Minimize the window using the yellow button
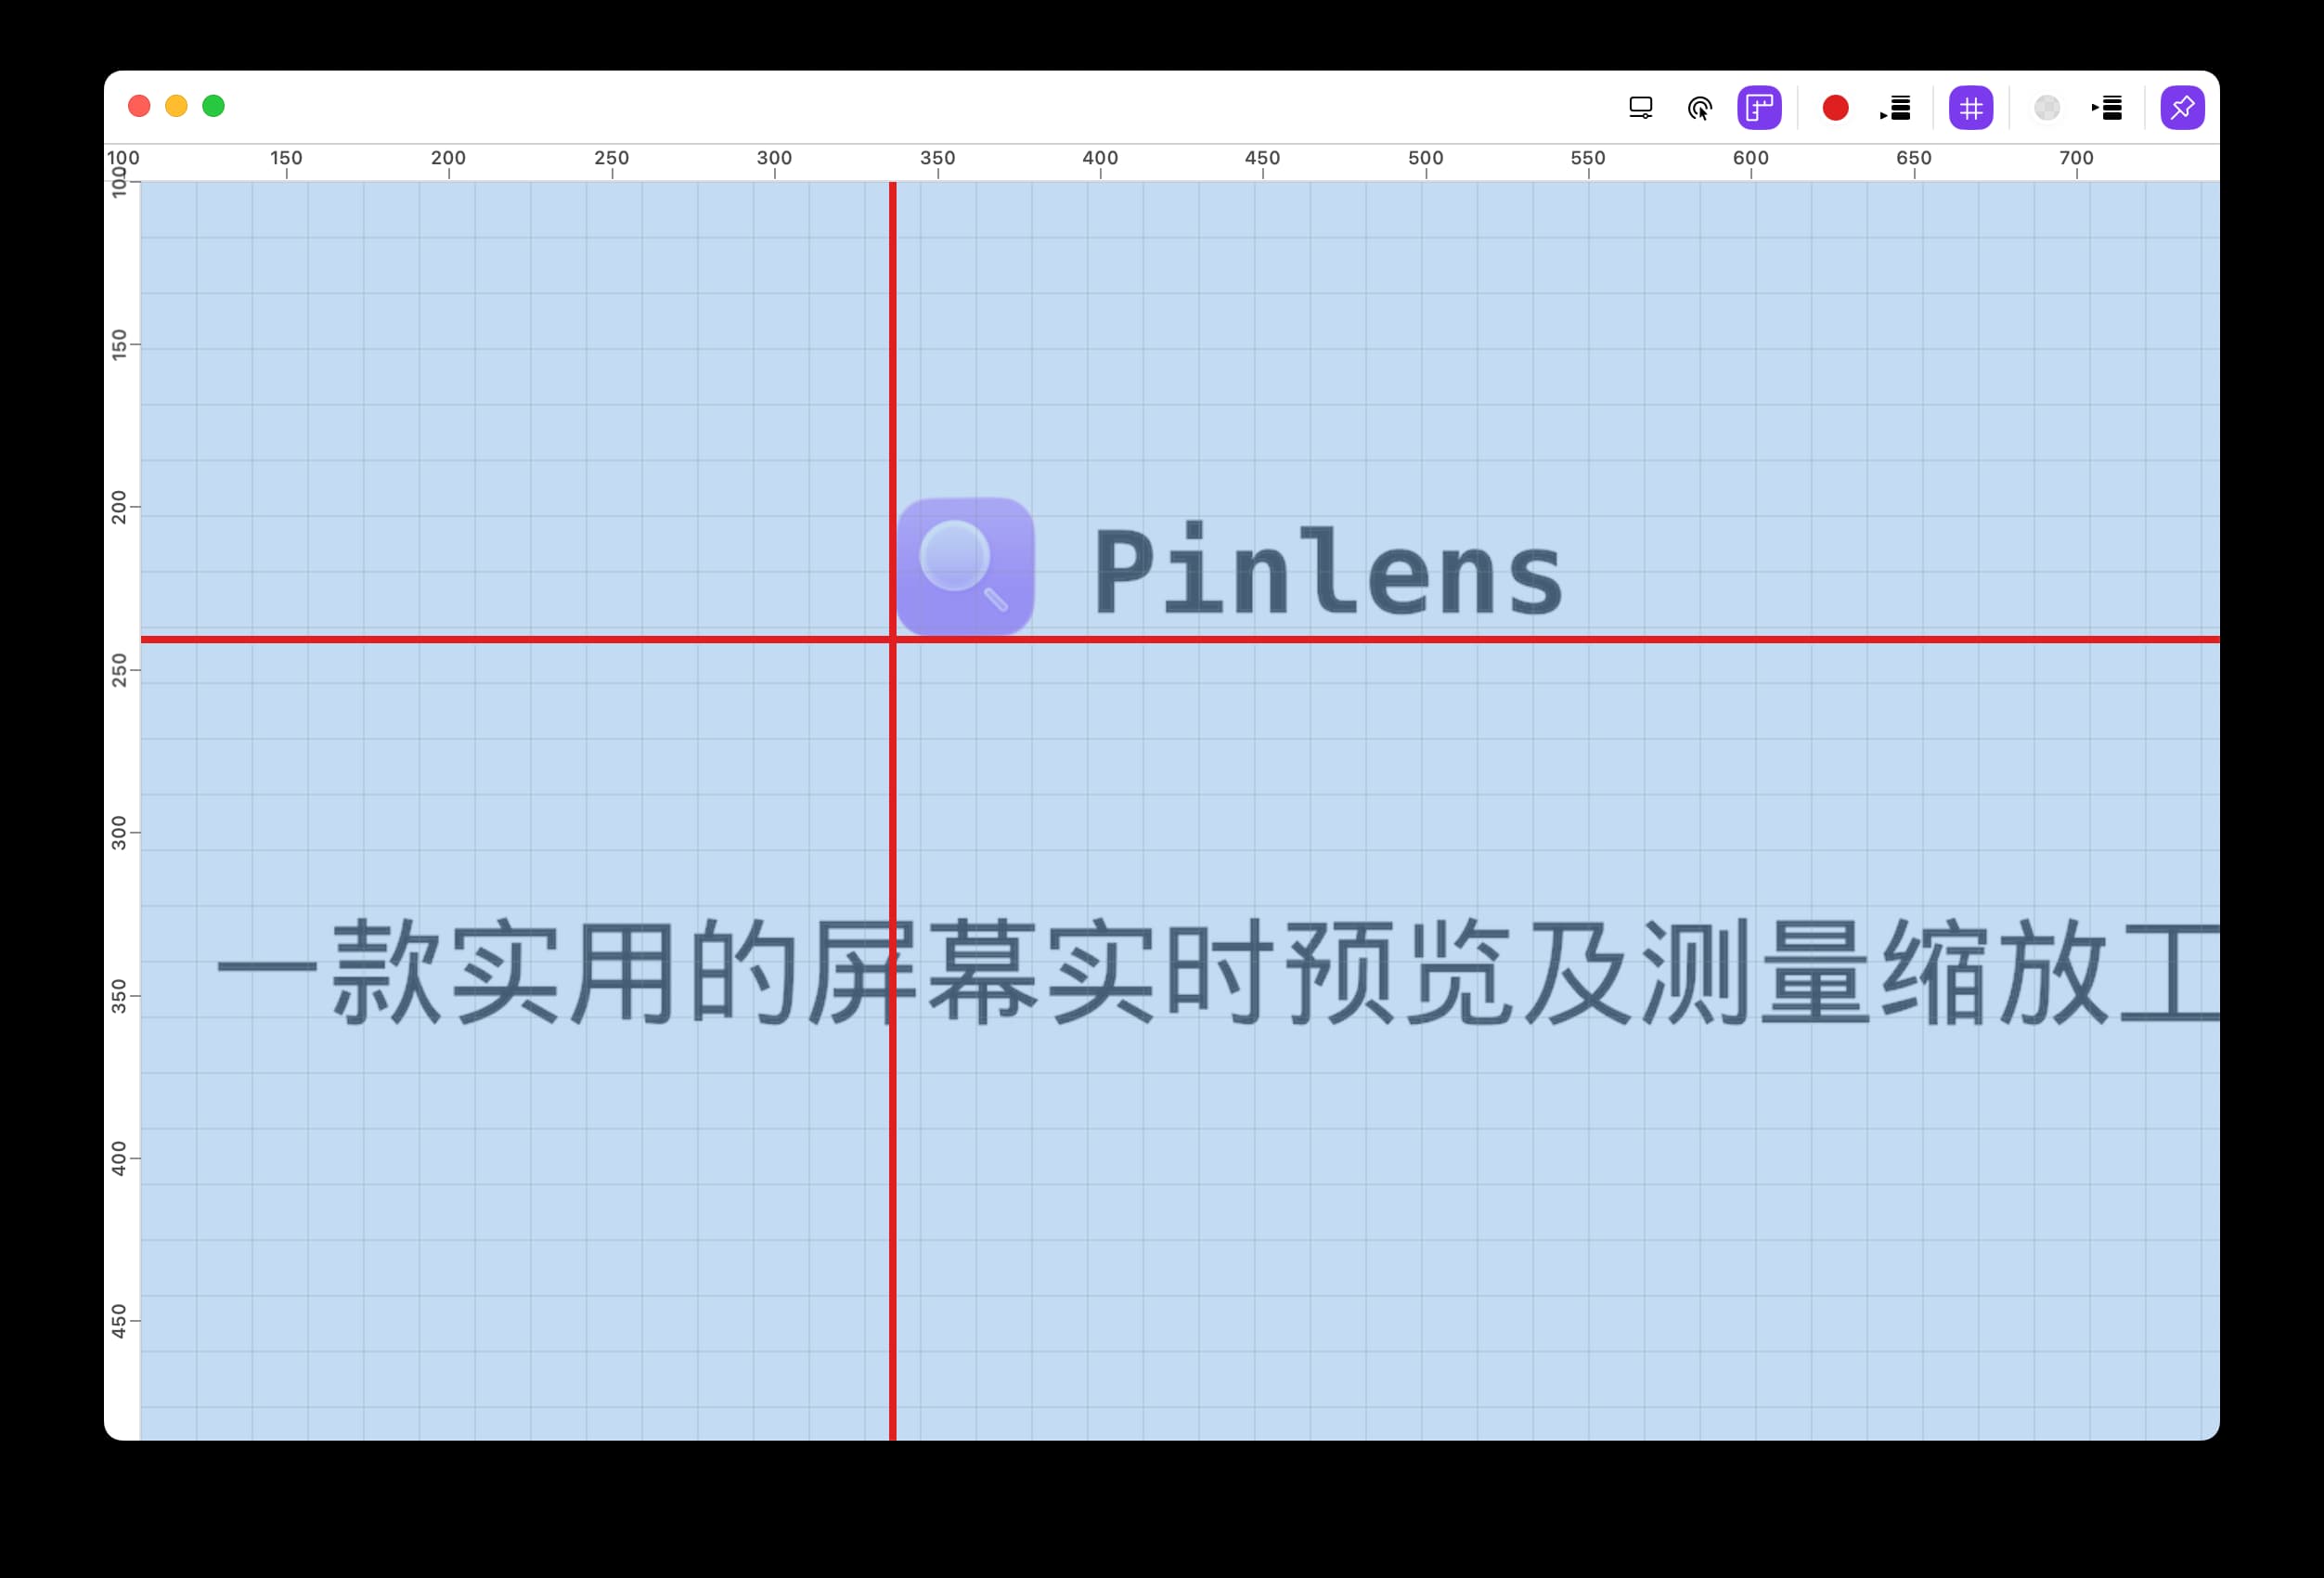Viewport: 2324px width, 1578px height. (176, 106)
